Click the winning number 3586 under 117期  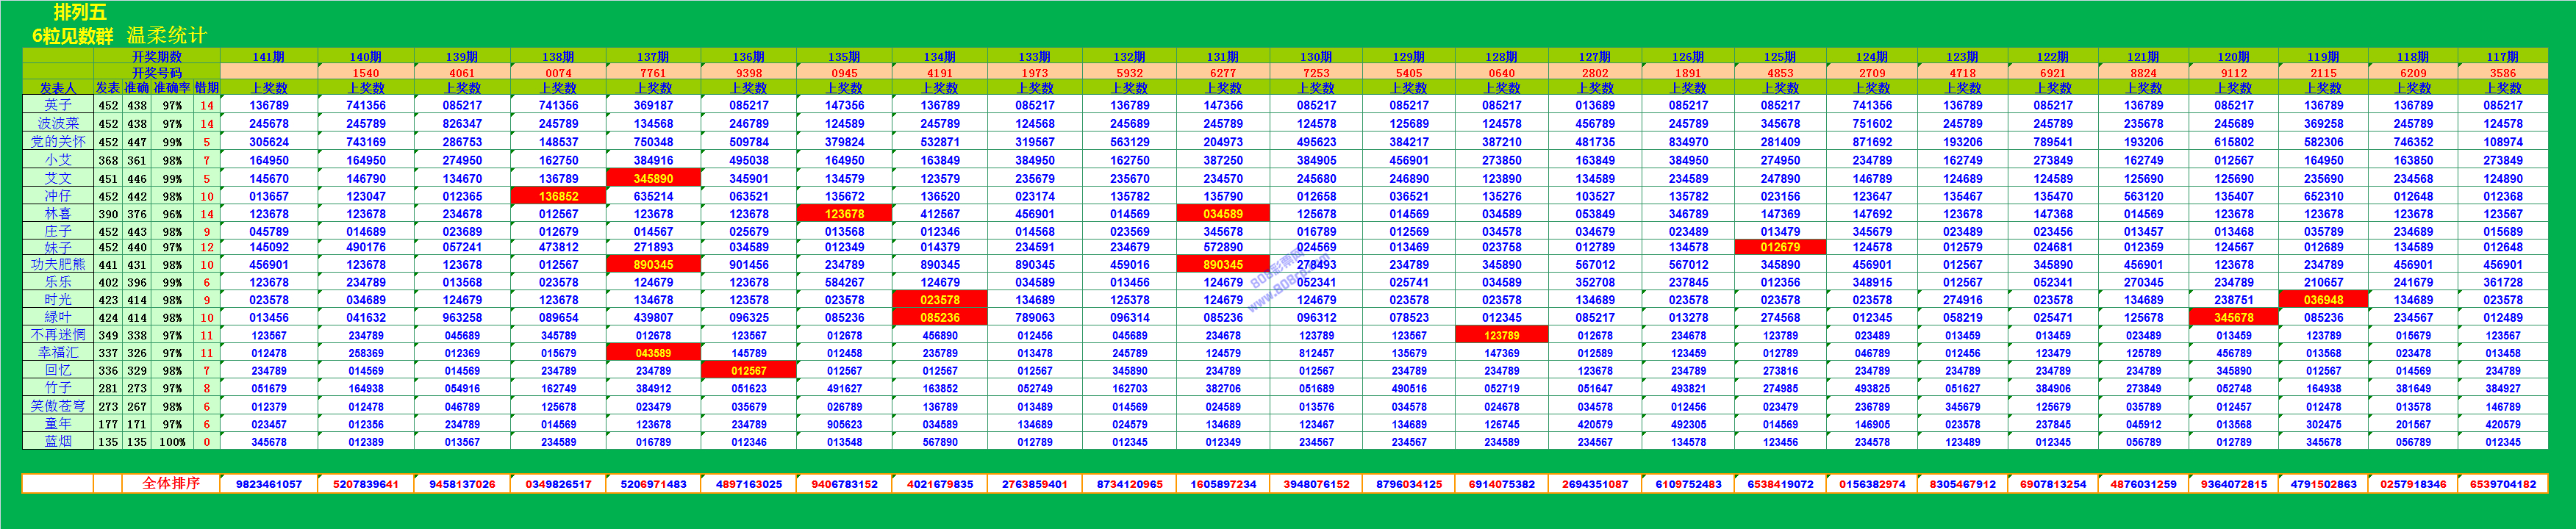point(2502,73)
